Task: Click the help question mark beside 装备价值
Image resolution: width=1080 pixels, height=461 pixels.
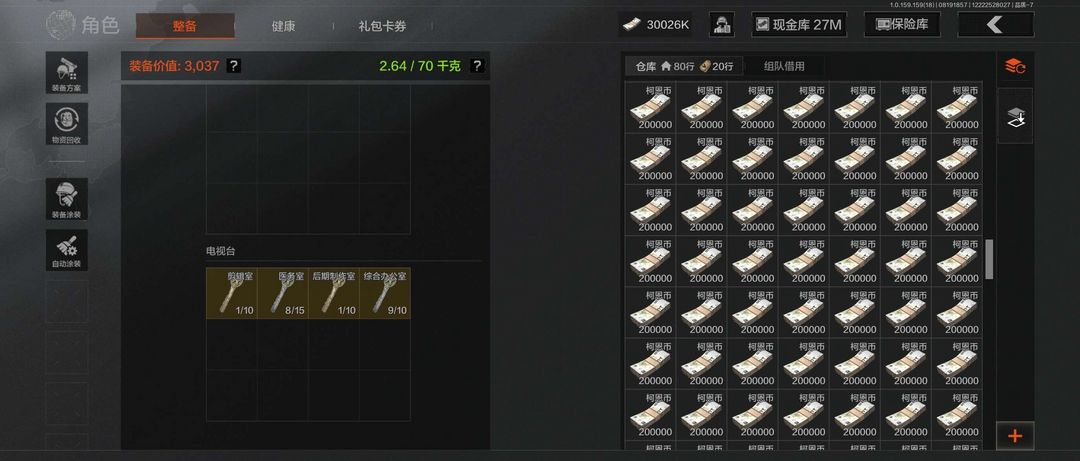Action: coord(234,66)
